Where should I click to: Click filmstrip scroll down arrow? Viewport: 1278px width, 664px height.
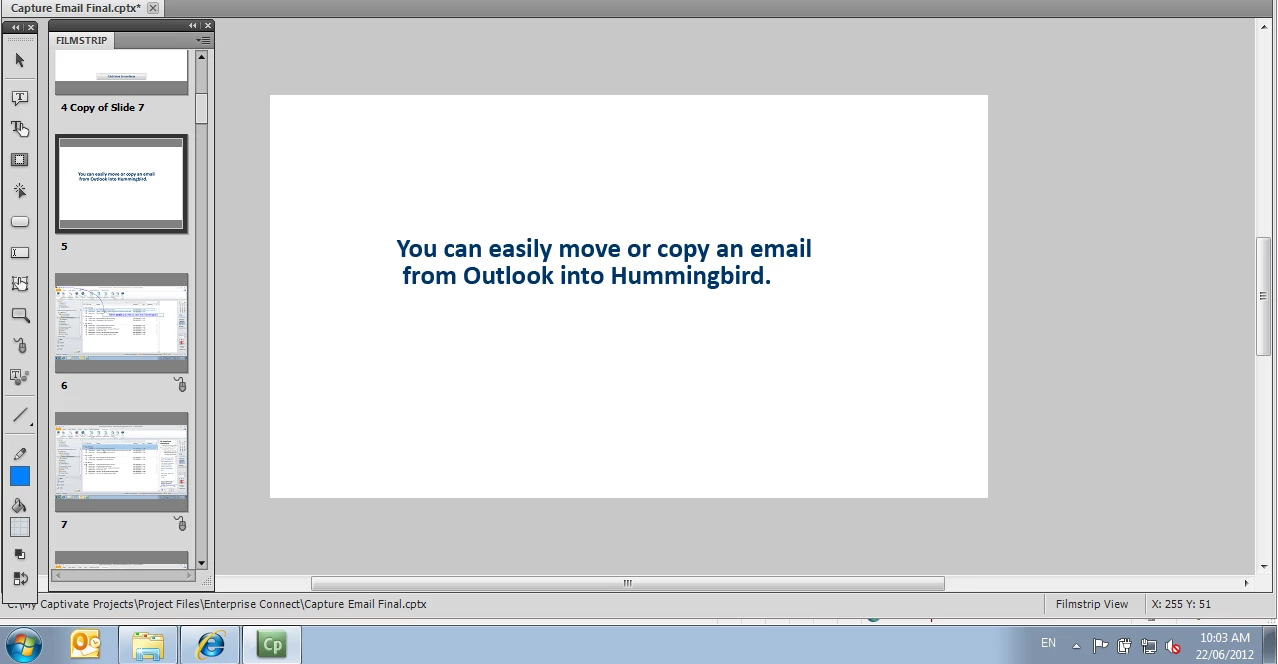(201, 563)
